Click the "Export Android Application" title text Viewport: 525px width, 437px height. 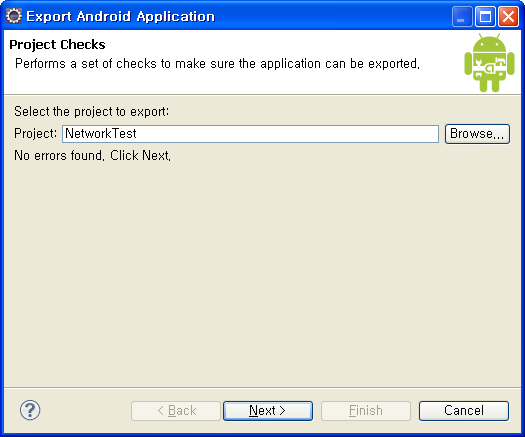[121, 16]
